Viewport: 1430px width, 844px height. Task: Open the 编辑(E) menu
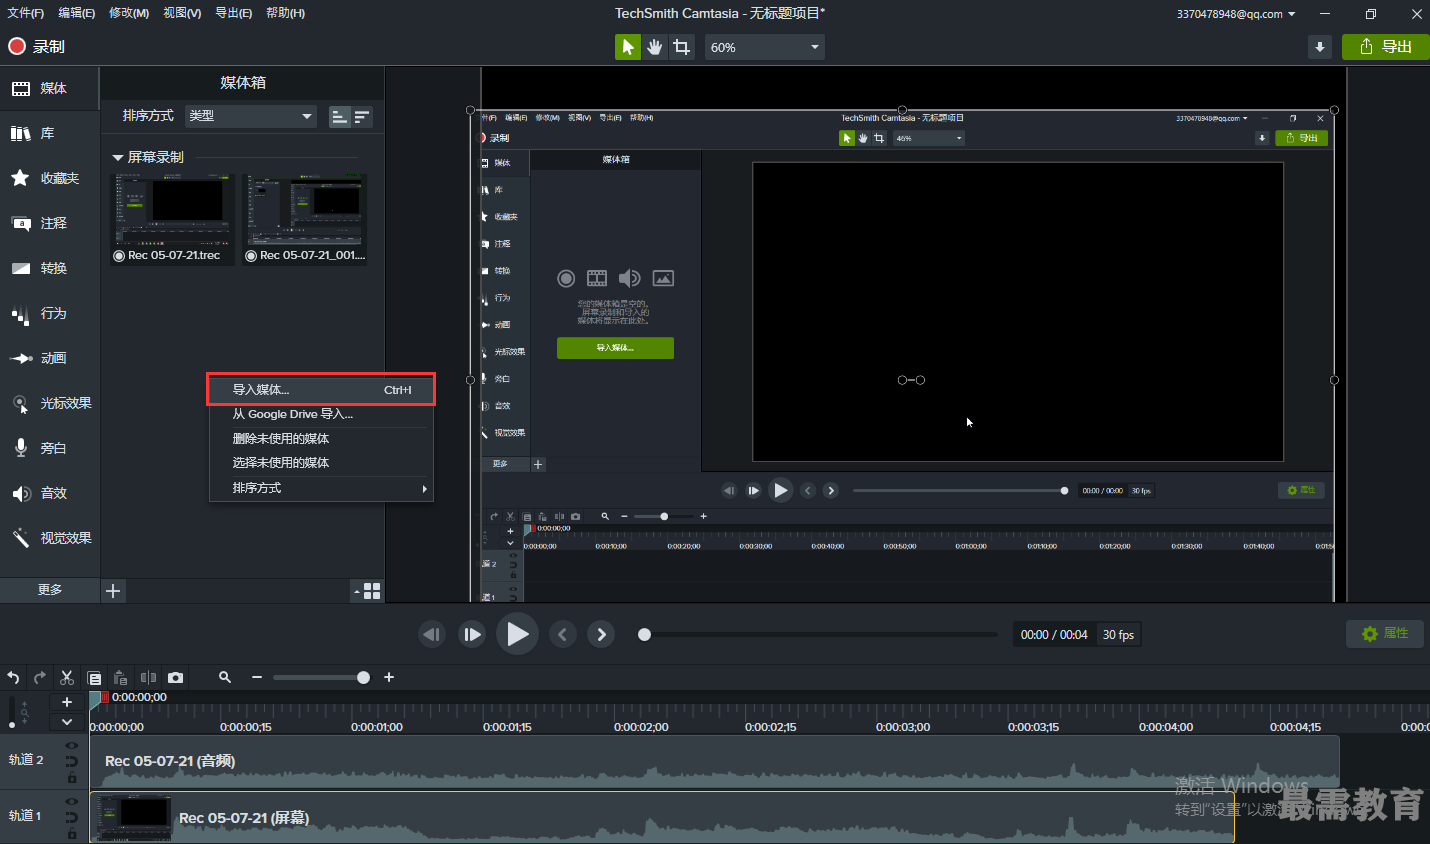pyautogui.click(x=77, y=13)
